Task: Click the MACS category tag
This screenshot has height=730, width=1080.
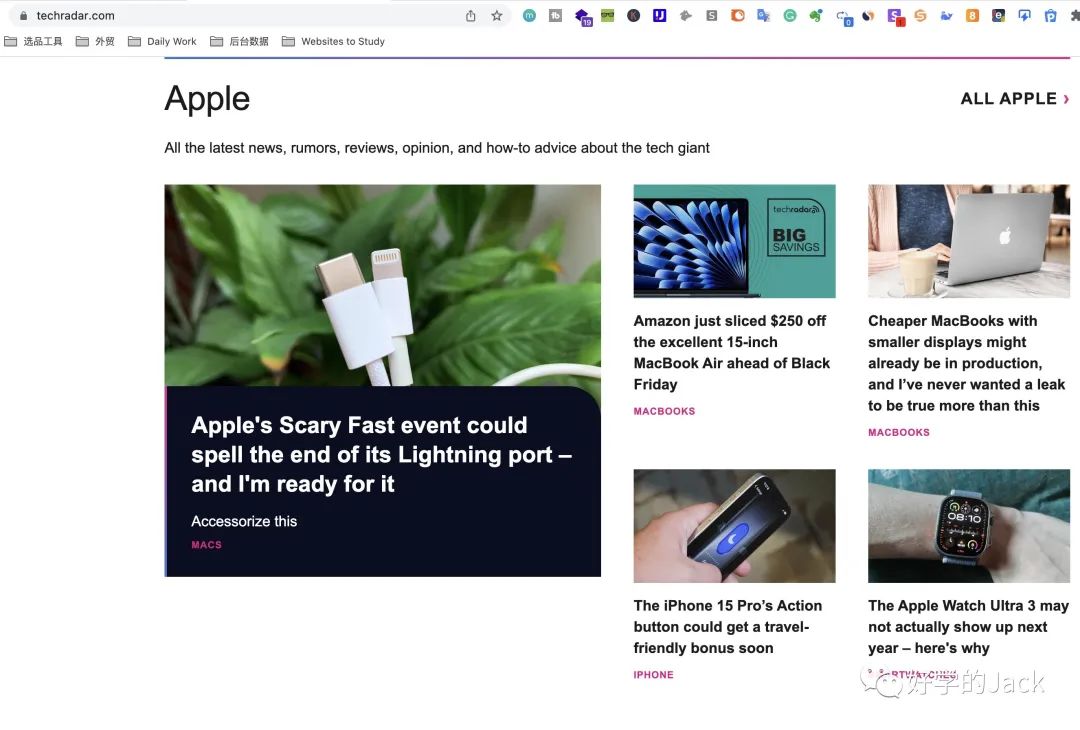Action: click(x=207, y=545)
